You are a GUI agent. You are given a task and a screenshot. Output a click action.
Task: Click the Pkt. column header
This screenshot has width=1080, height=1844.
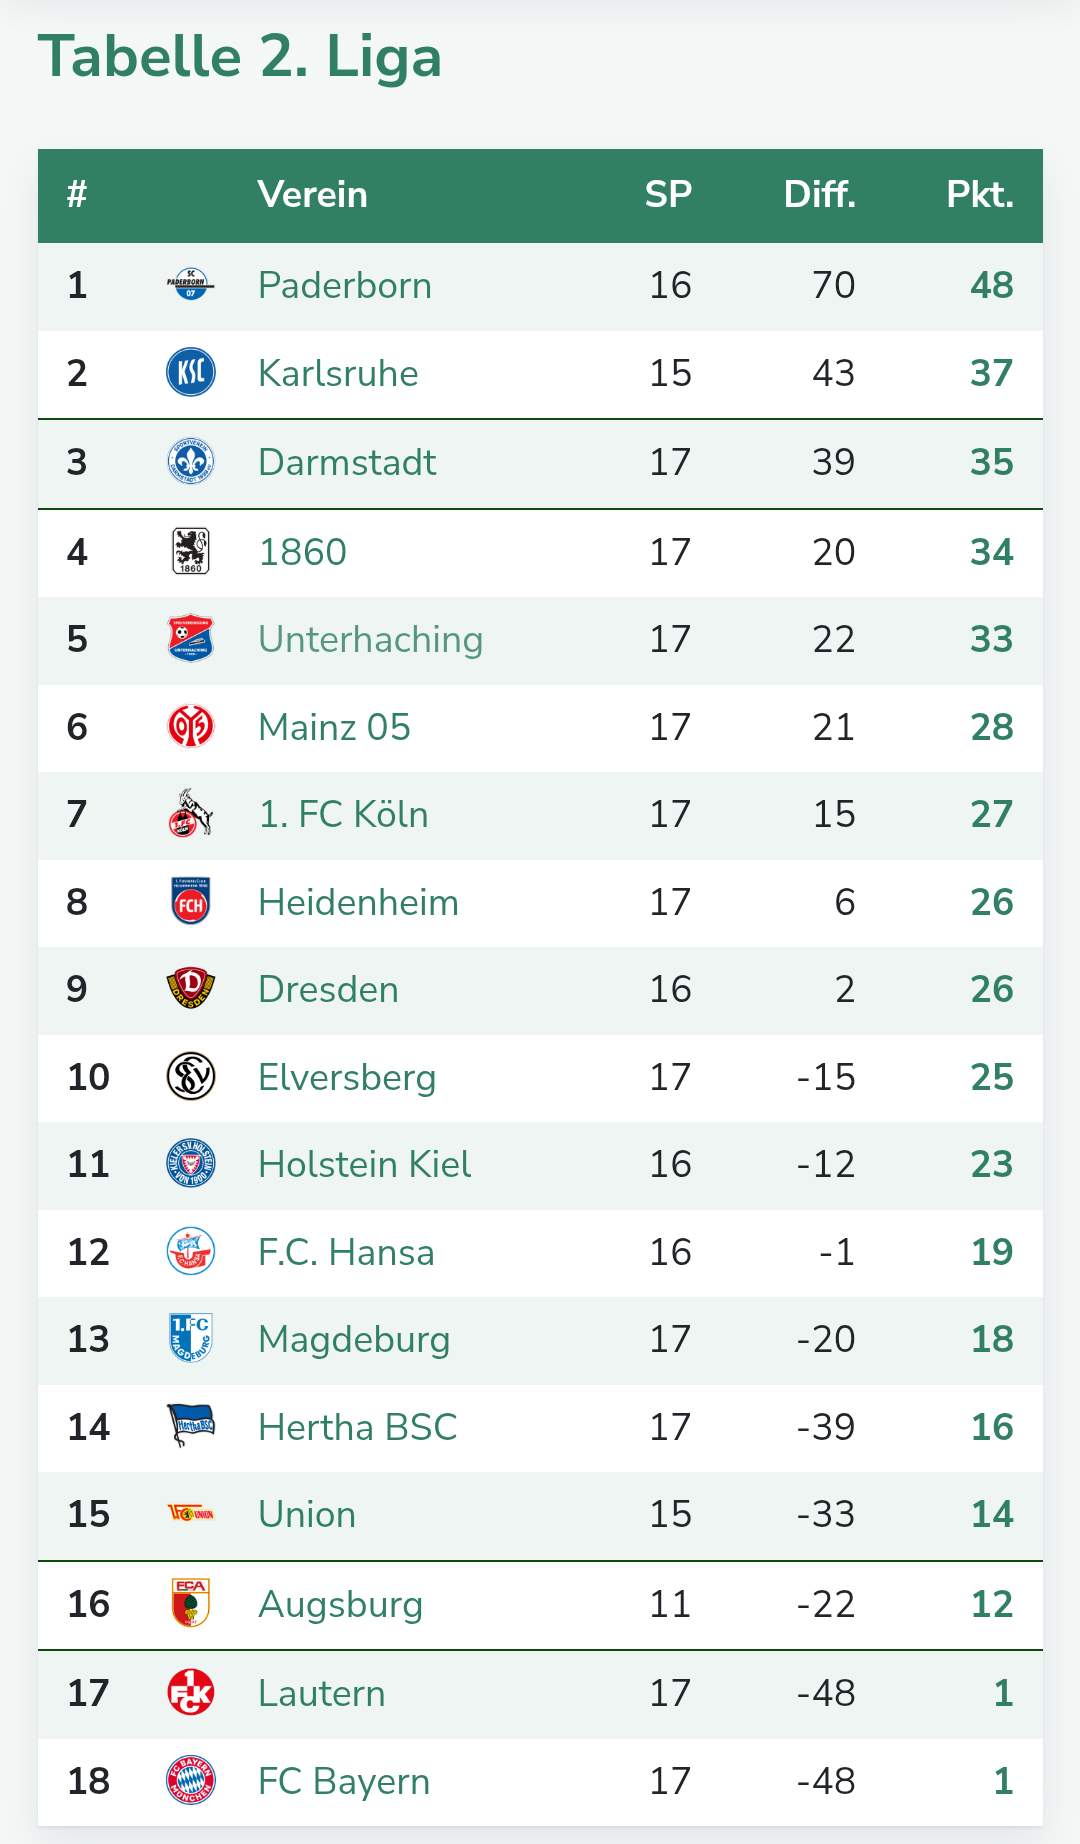(x=980, y=195)
